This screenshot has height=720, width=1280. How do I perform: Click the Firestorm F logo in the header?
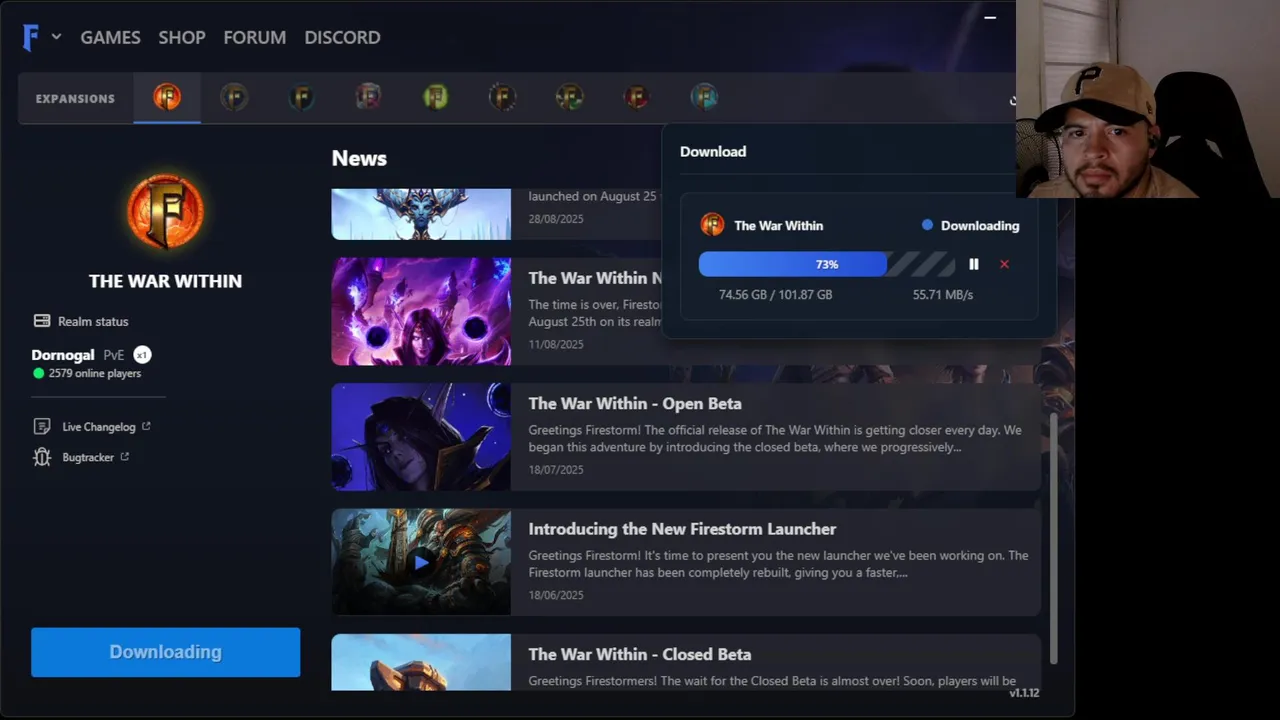[31, 37]
